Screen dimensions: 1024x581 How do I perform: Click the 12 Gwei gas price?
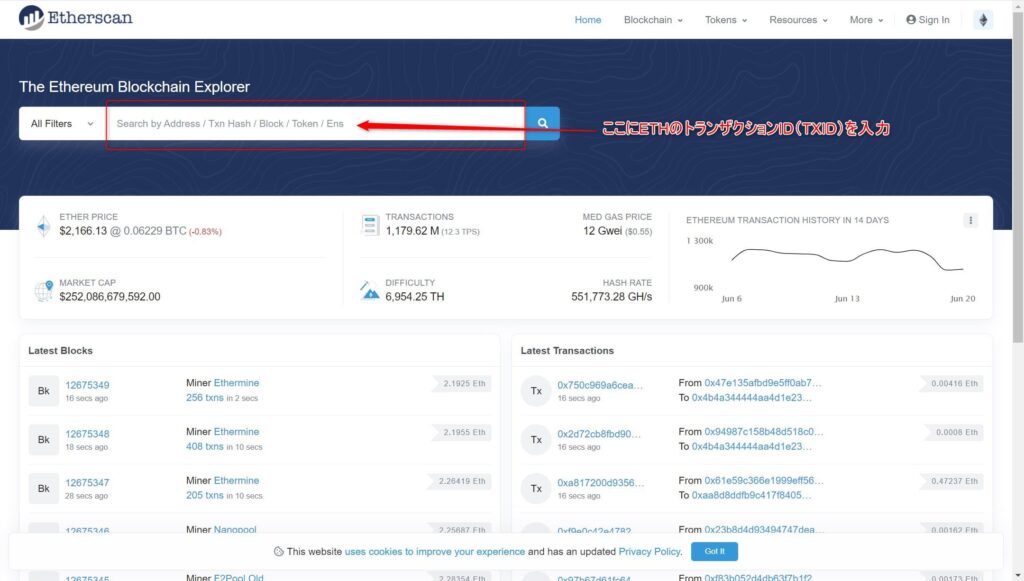603,231
